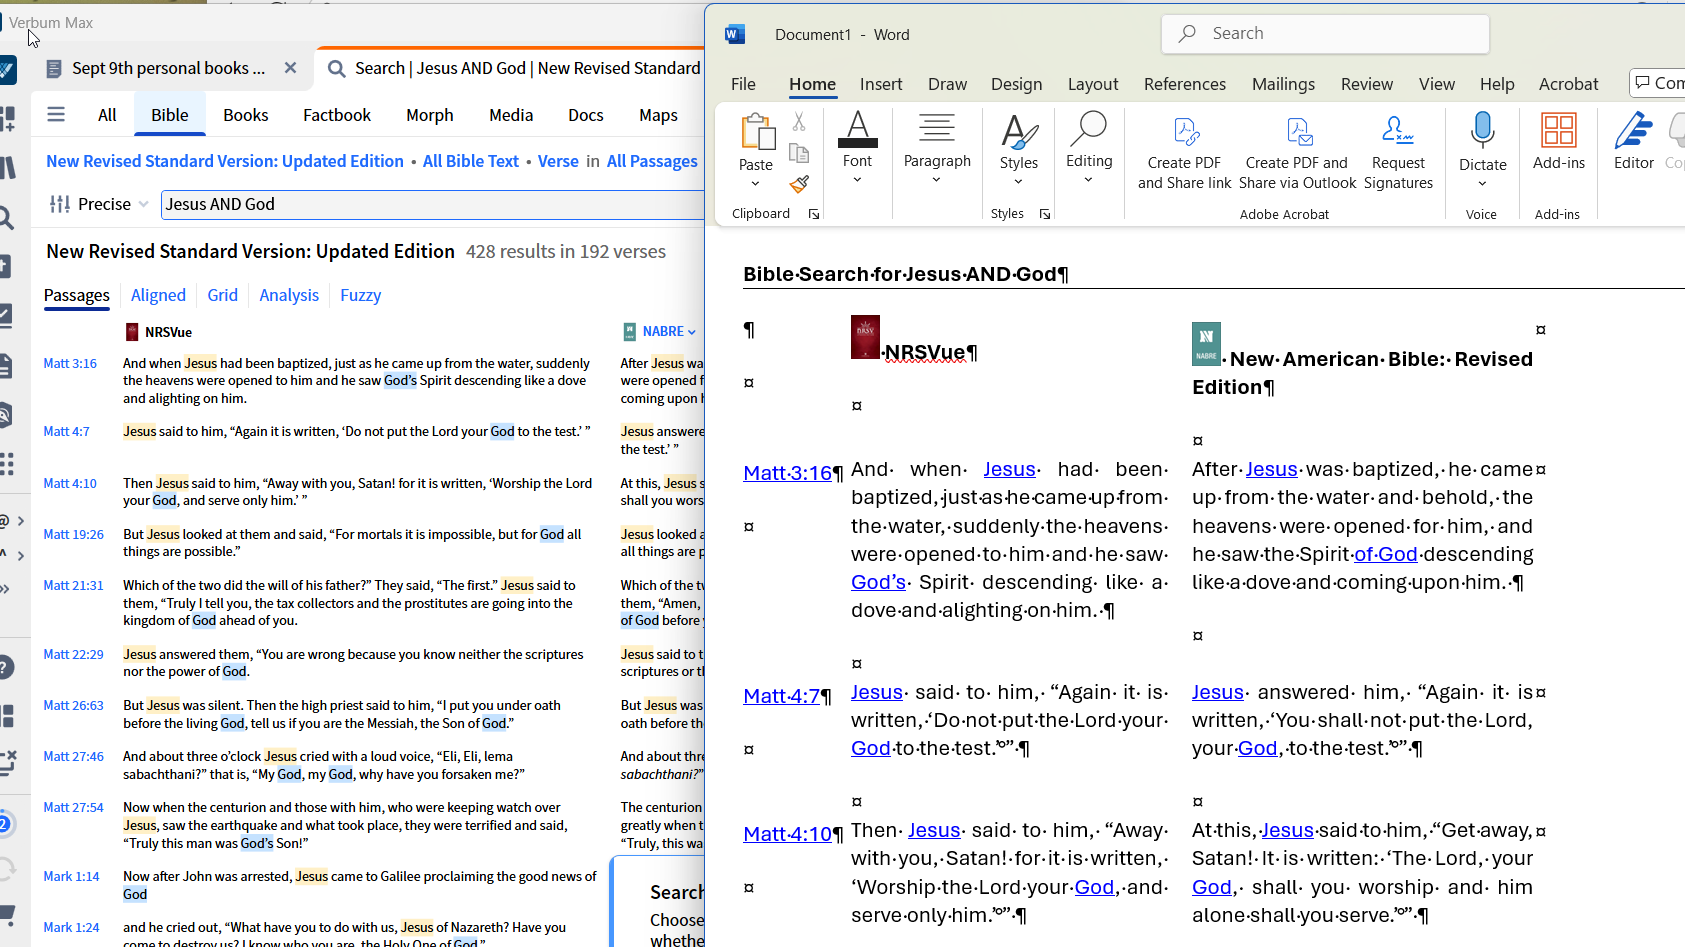Viewport: 1685px width, 947px height.
Task: Click Create PDF and Share link
Action: 1184,152
